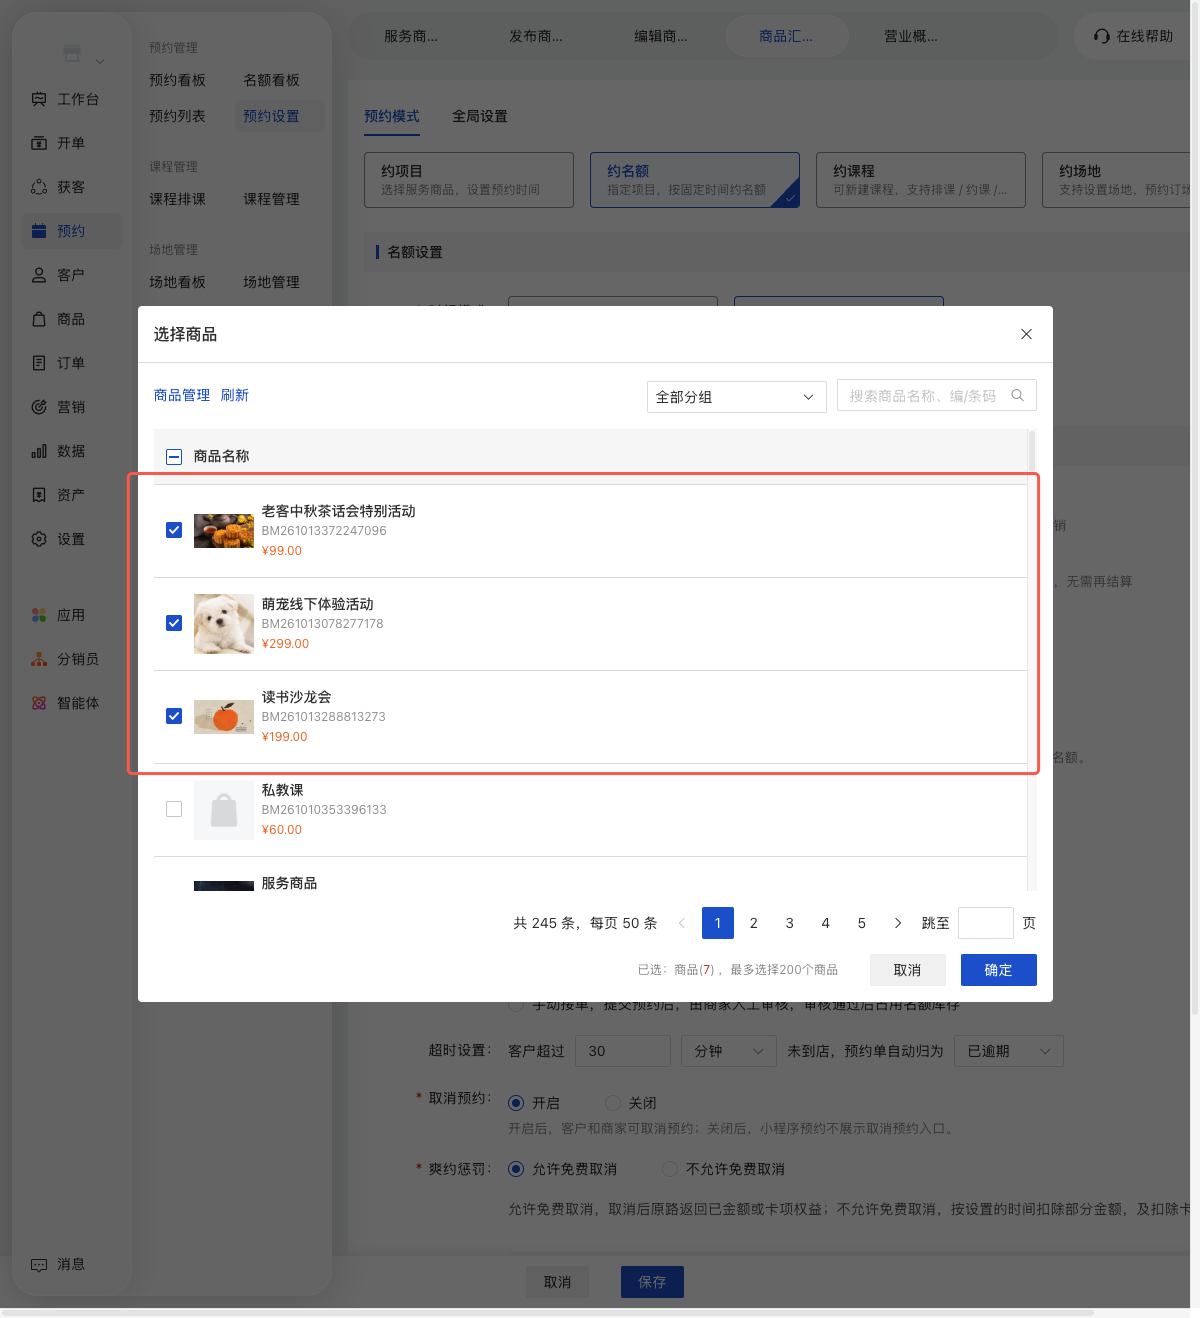Click the search magnifier in product search box
The height and width of the screenshot is (1318, 1200).
(x=1018, y=396)
